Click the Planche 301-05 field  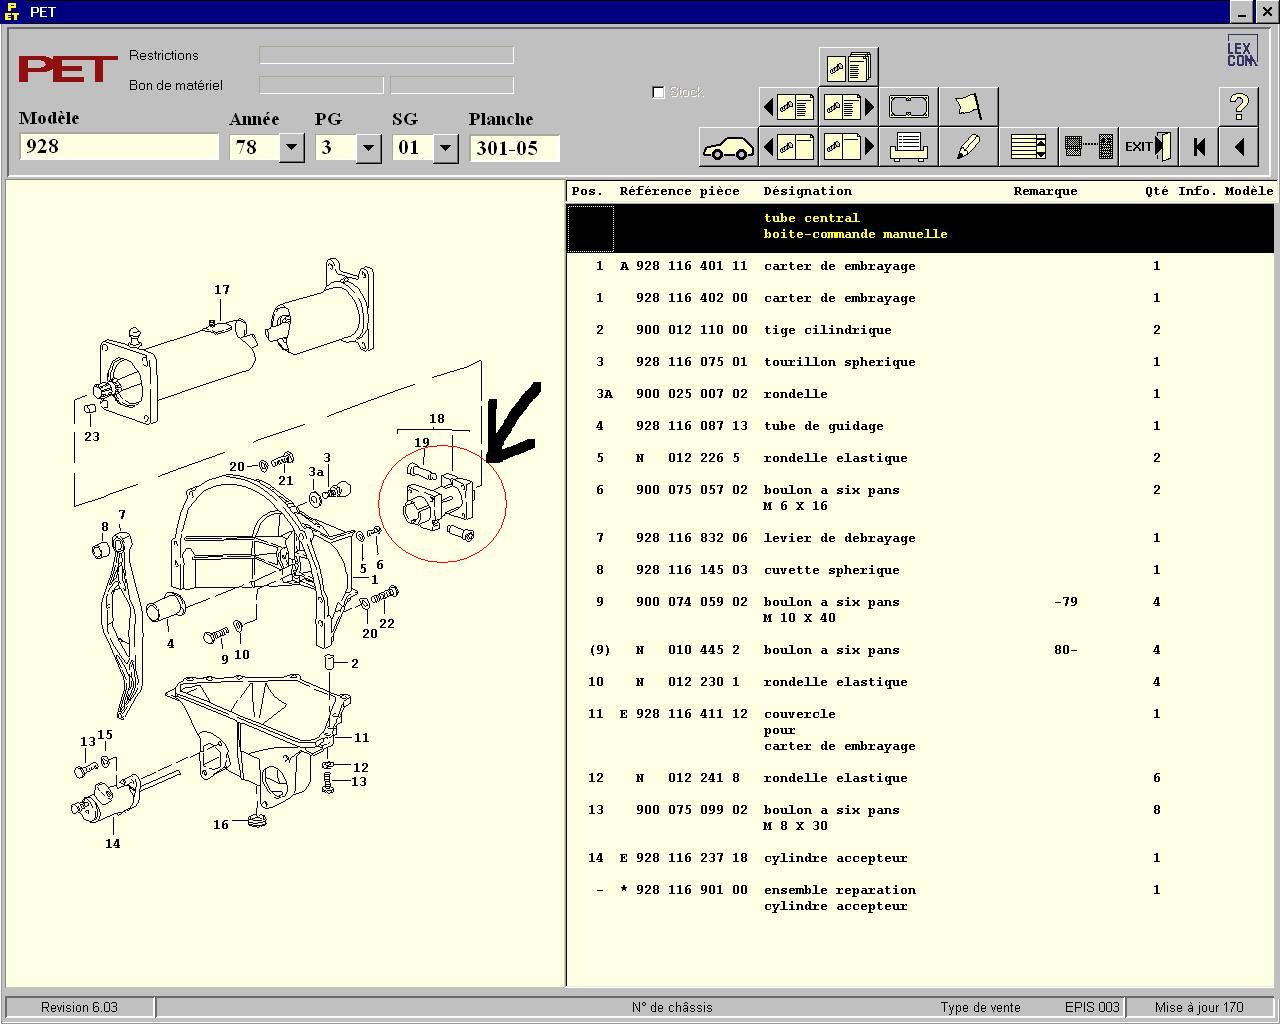pyautogui.click(x=514, y=148)
